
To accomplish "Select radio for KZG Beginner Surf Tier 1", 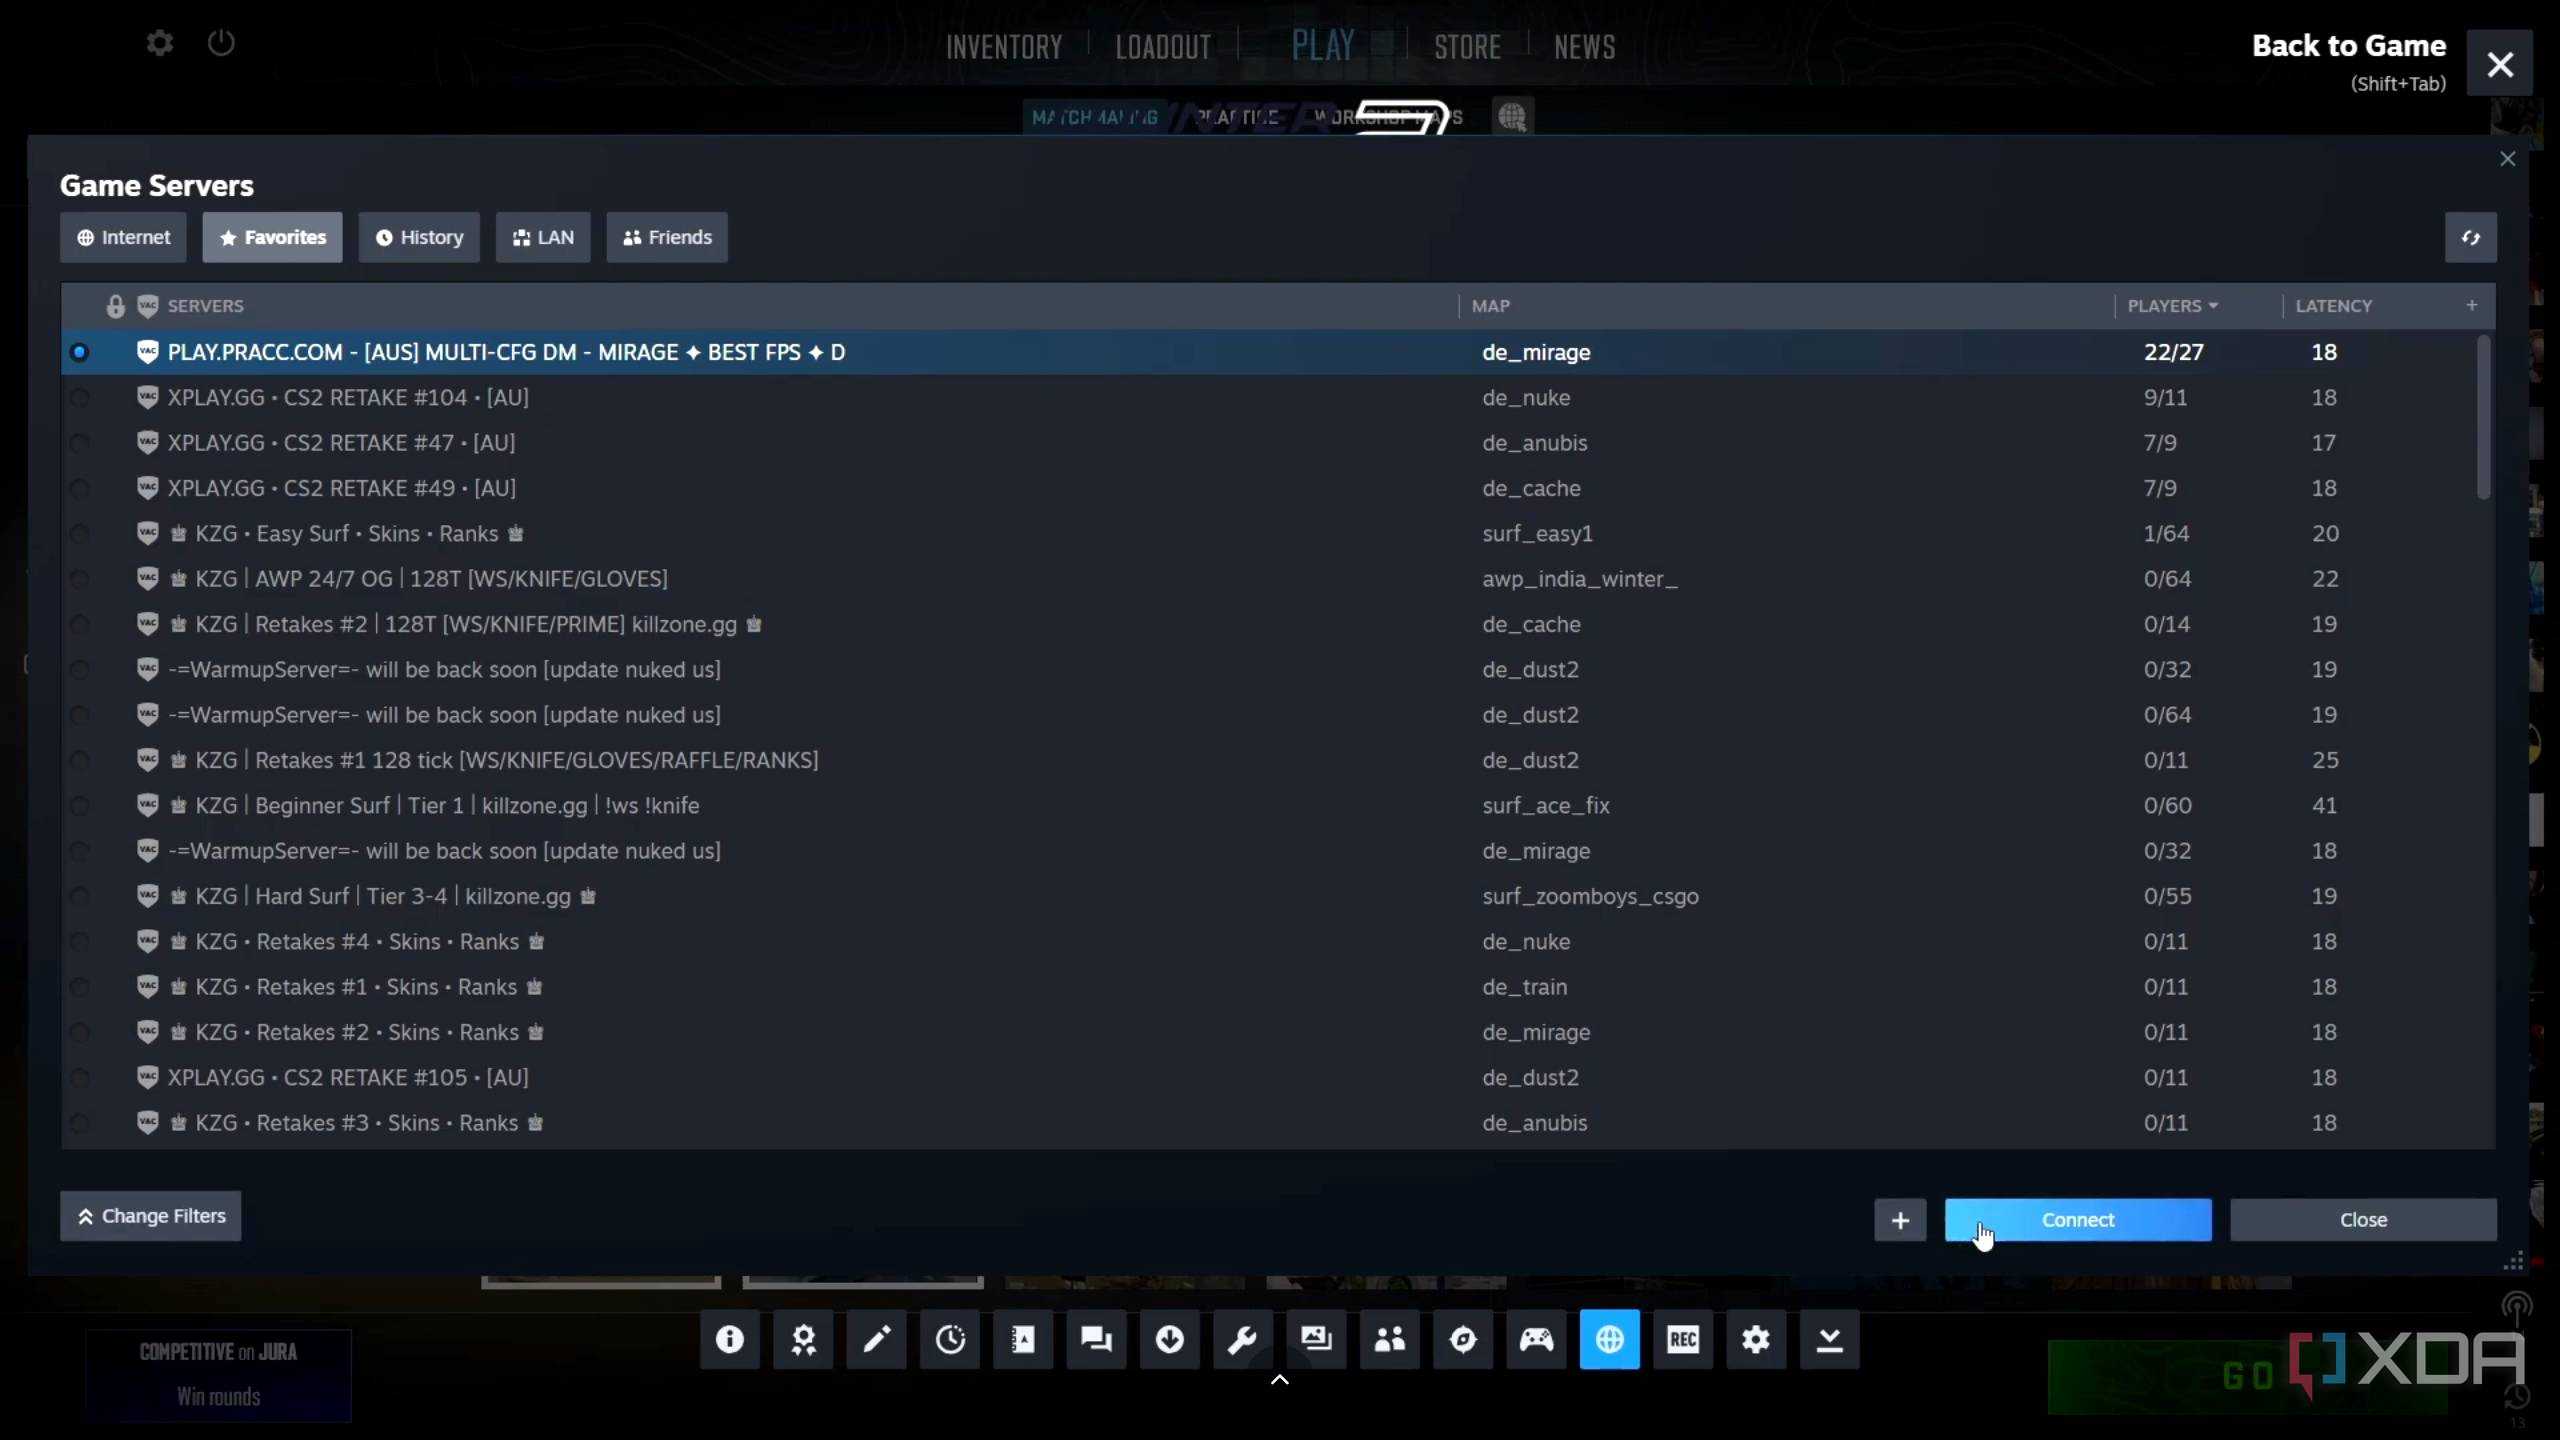I will tap(80, 806).
